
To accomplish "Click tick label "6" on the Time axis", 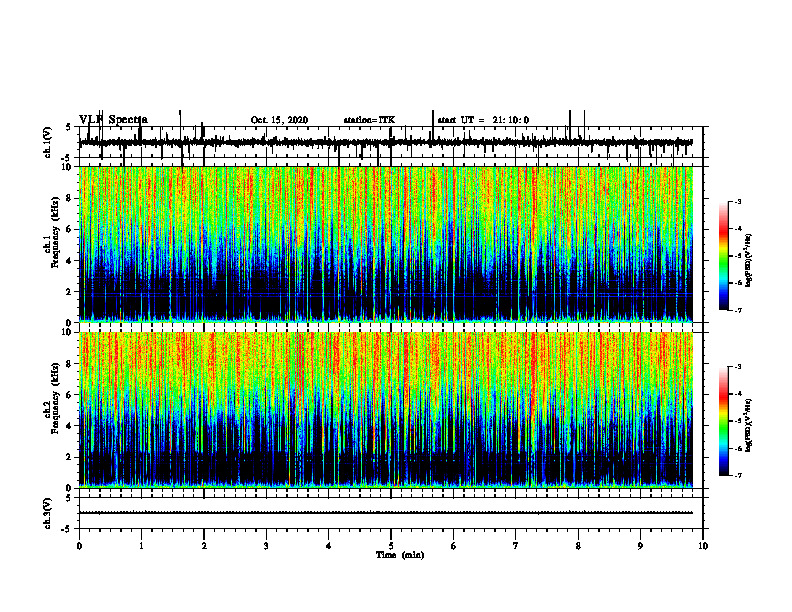I will pyautogui.click(x=454, y=546).
